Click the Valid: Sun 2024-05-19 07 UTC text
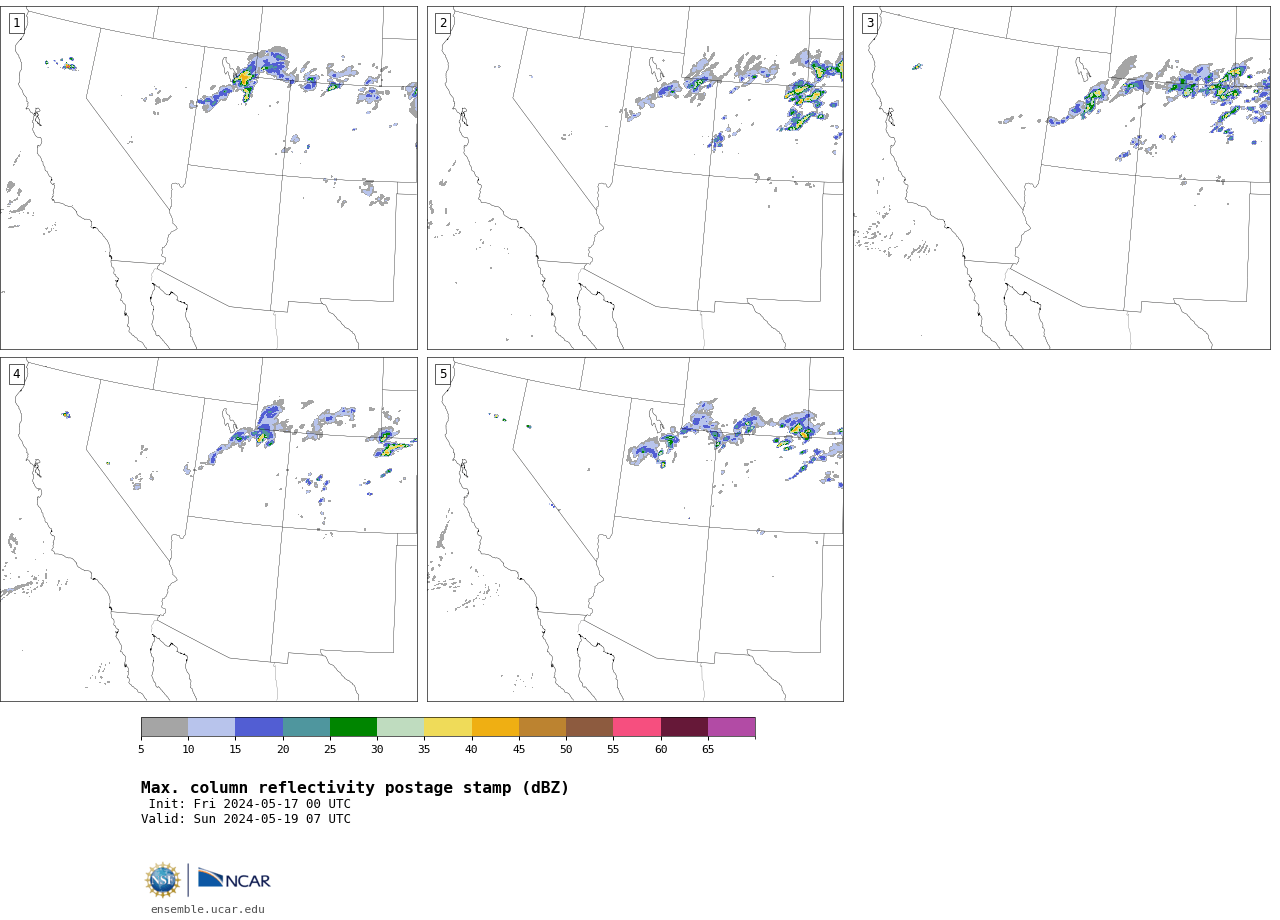1280x920 pixels. (246, 819)
